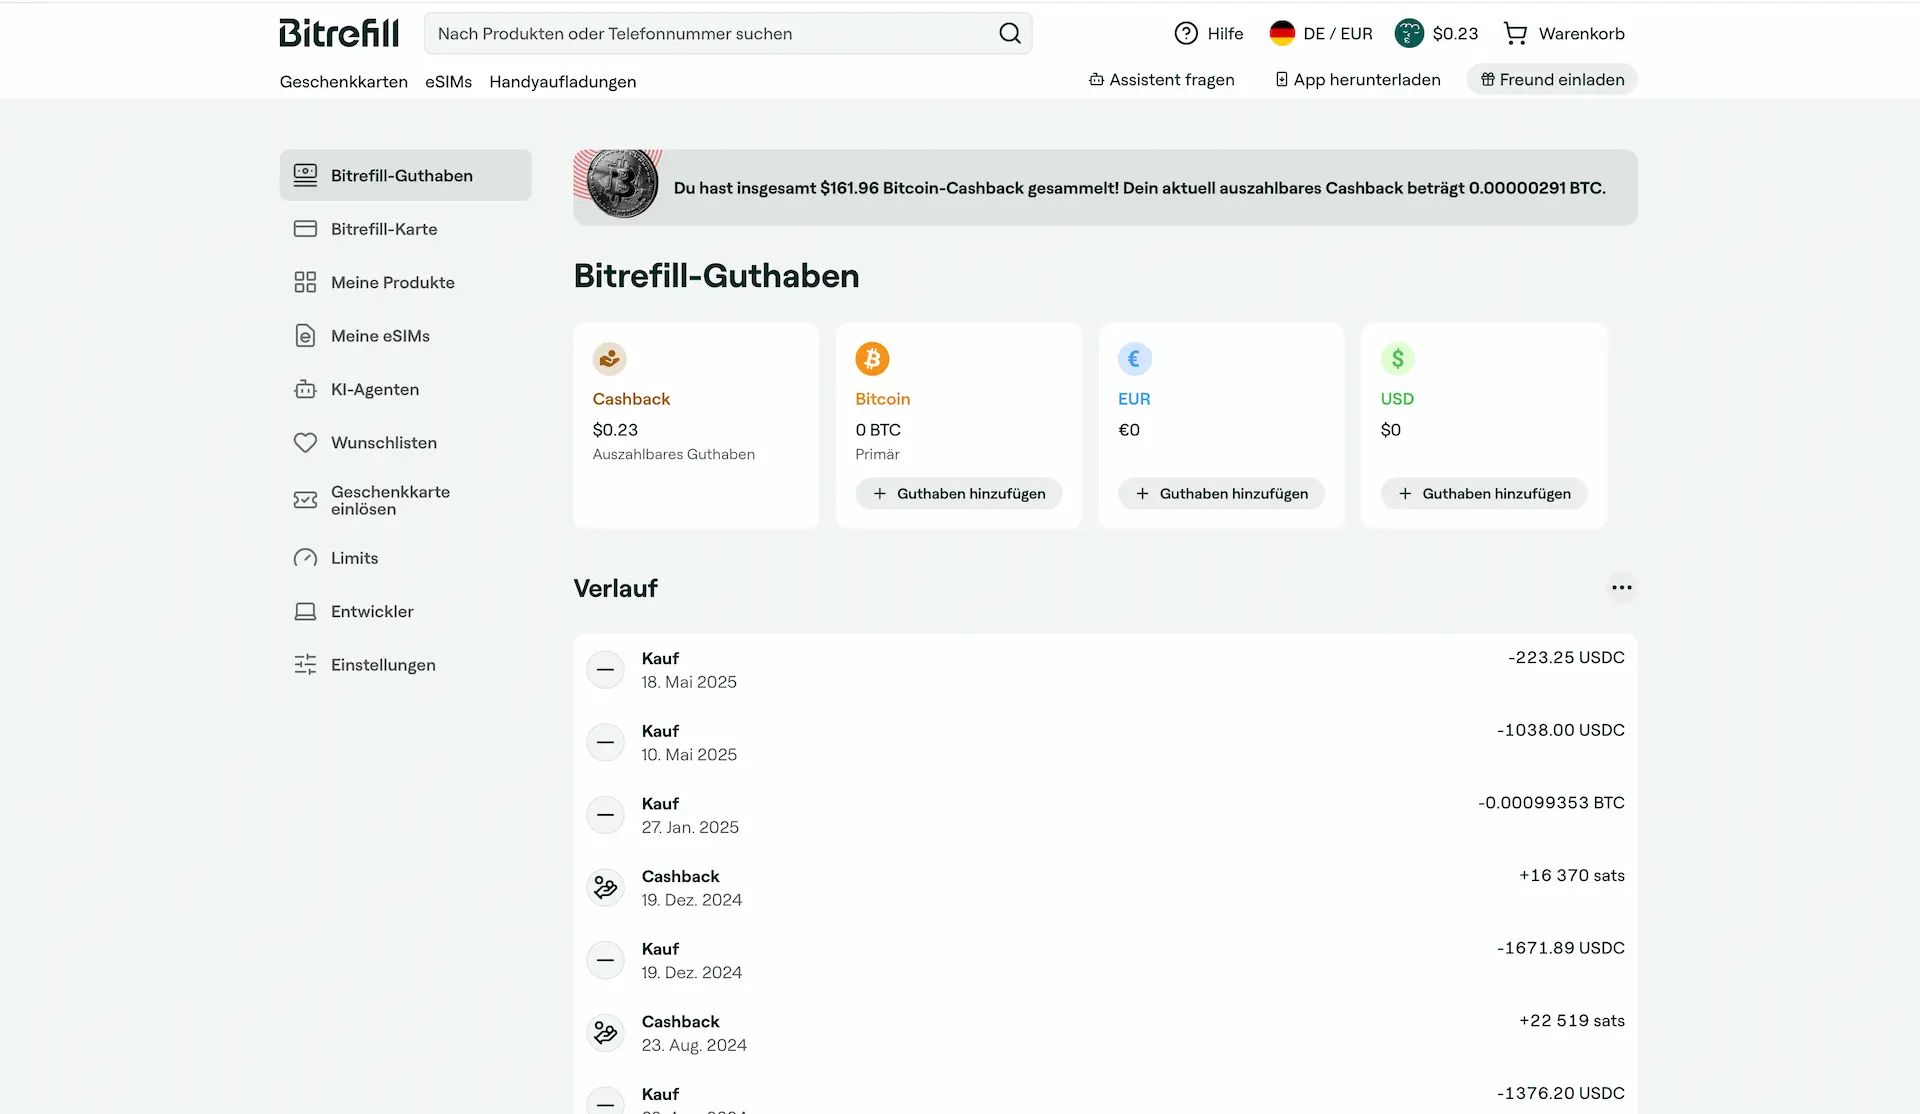Open Meine eSIMs in sidebar
1920x1114 pixels.
pos(405,336)
